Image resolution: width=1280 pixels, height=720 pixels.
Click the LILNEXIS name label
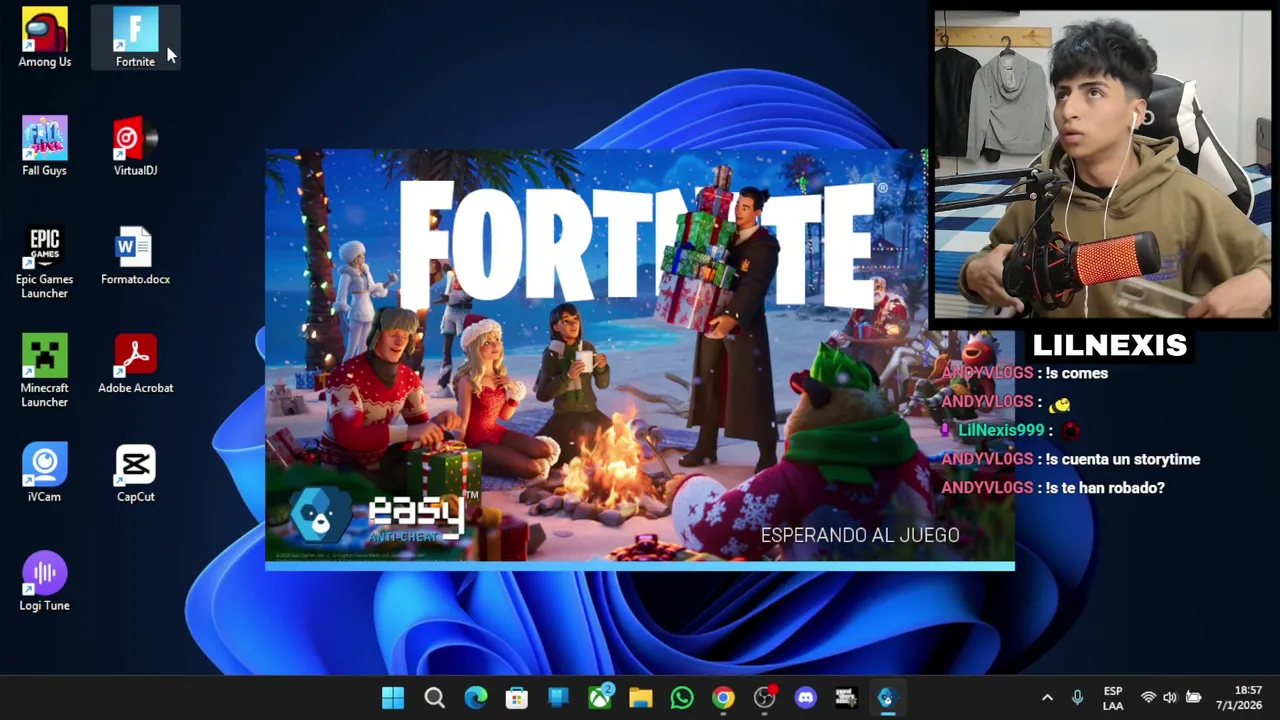(1109, 345)
